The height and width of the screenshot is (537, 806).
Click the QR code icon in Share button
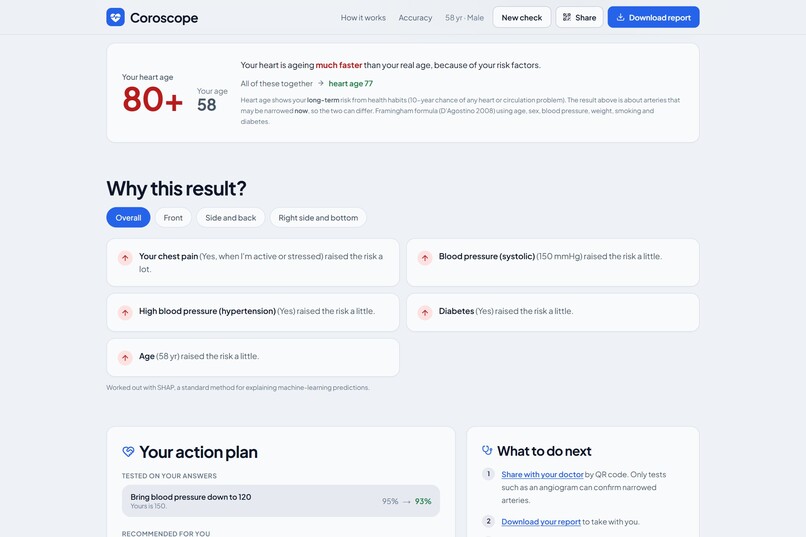[x=566, y=17]
